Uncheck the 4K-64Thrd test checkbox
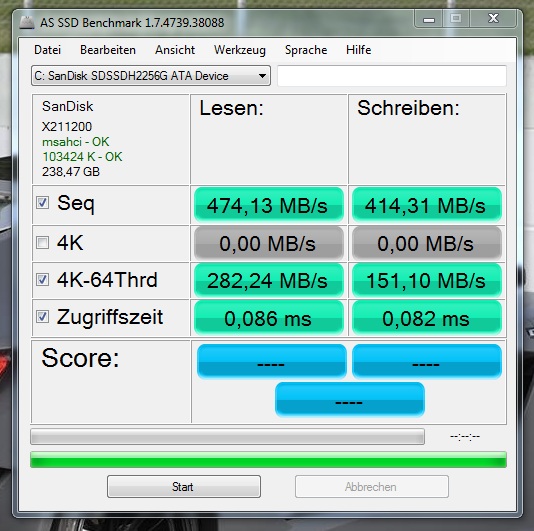The height and width of the screenshot is (531, 534). pyautogui.click(x=43, y=279)
